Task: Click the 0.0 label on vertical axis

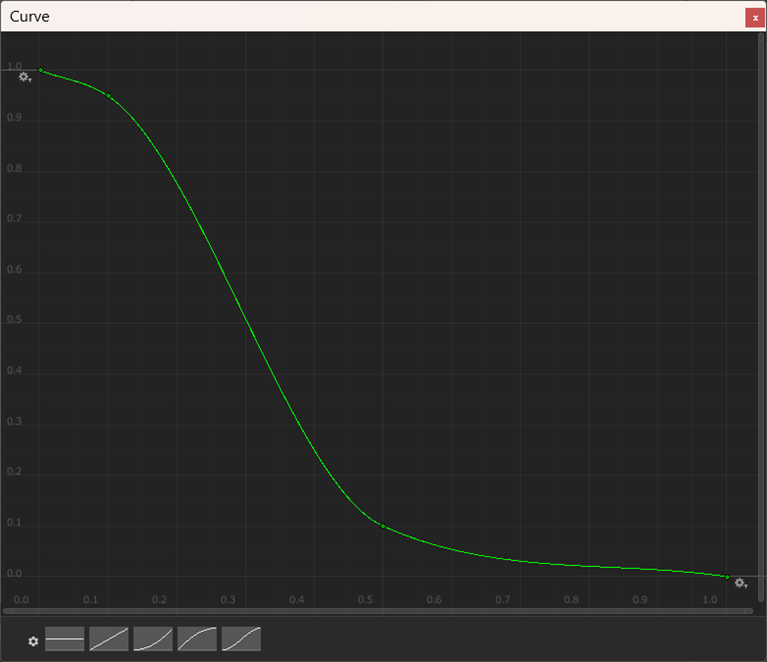Action: click(x=14, y=574)
